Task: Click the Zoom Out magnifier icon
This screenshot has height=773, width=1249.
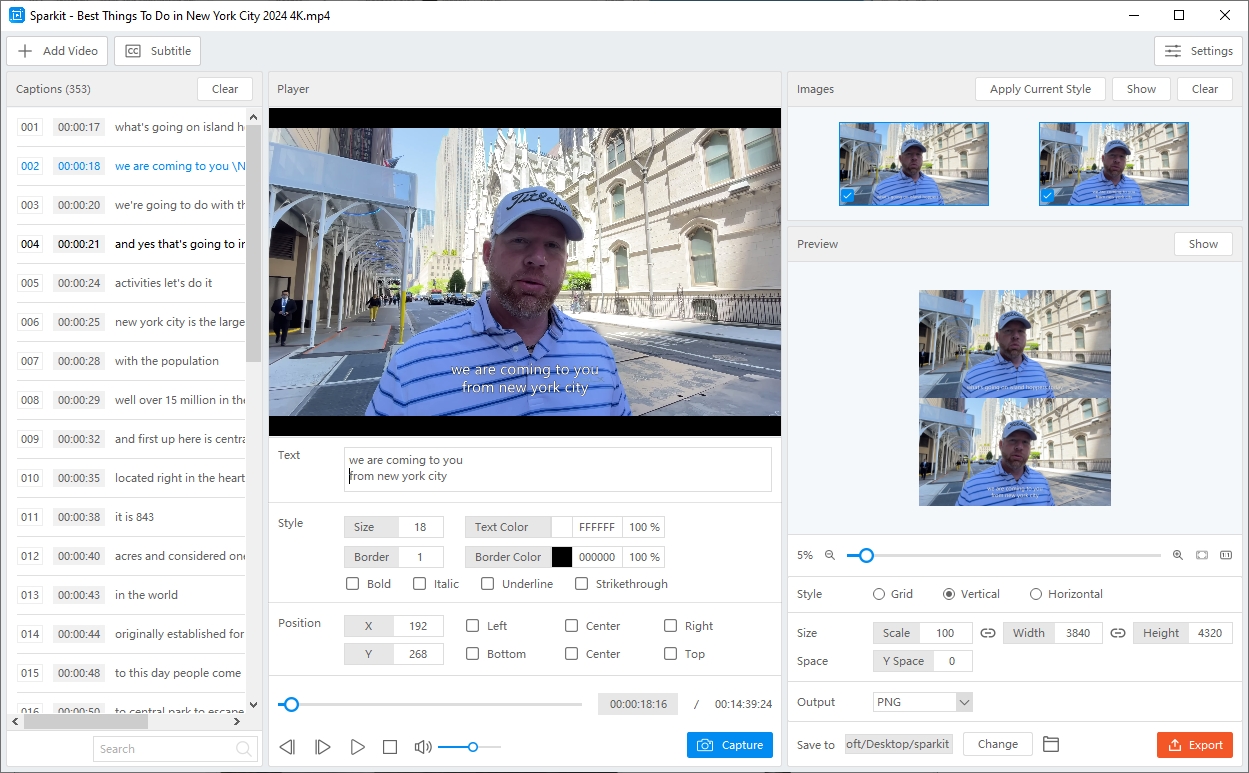Action: point(831,555)
